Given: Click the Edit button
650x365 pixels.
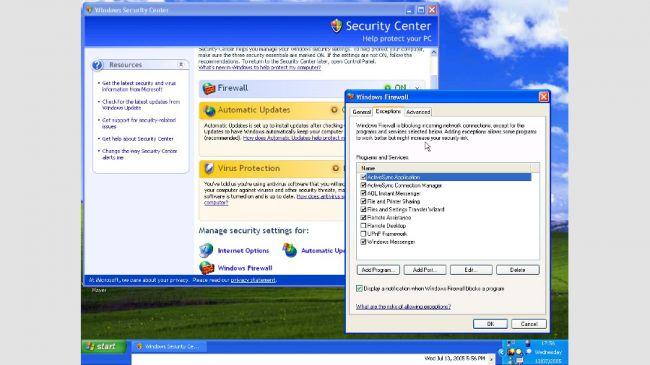Looking at the screenshot, I should tap(471, 270).
